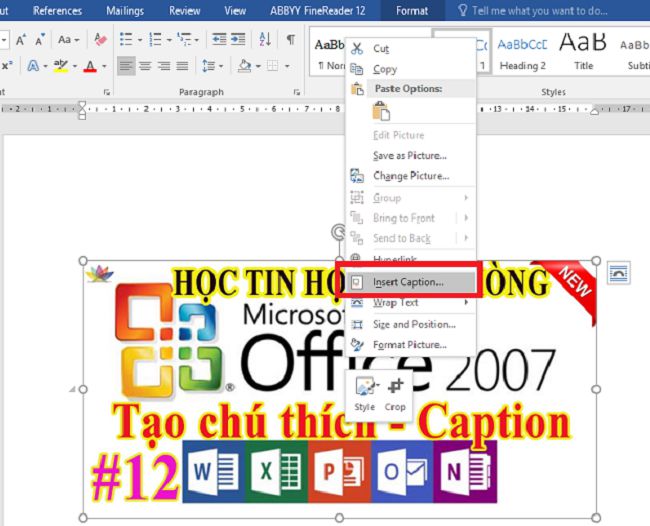650x526 pixels.
Task: Choose Copy from the context menu
Action: tap(410, 69)
